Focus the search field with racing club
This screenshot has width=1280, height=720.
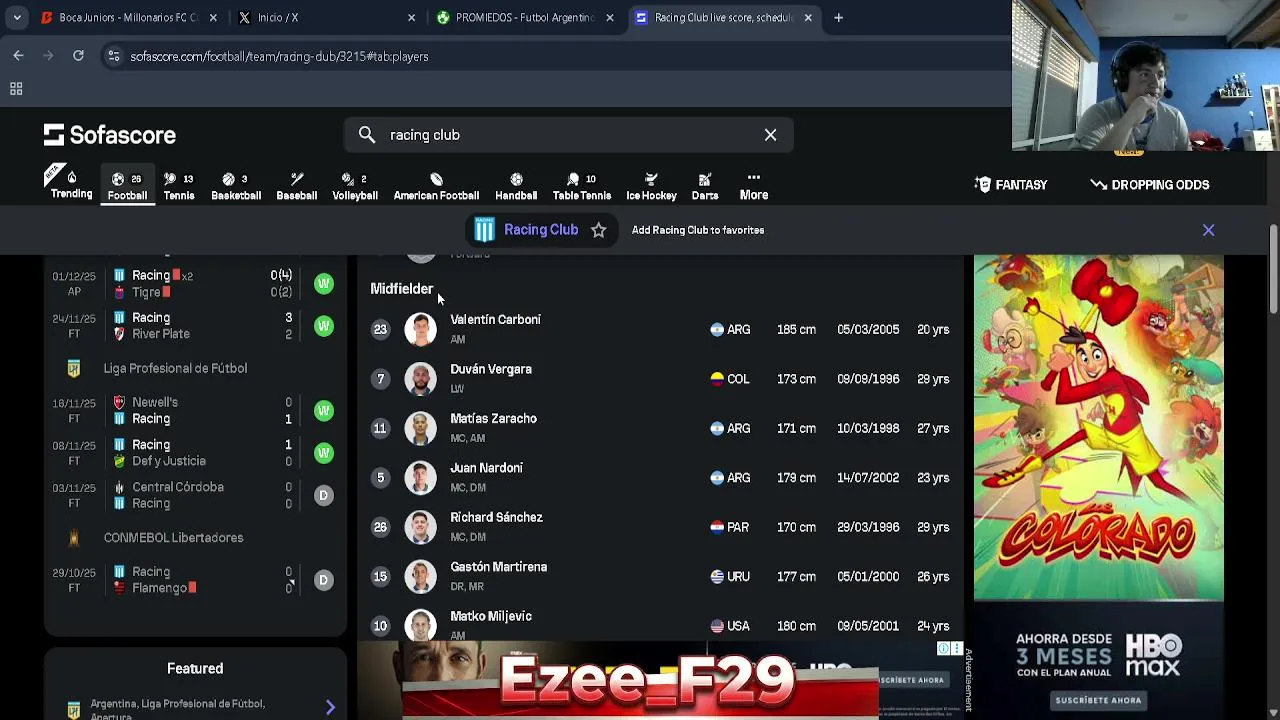[x=568, y=135]
